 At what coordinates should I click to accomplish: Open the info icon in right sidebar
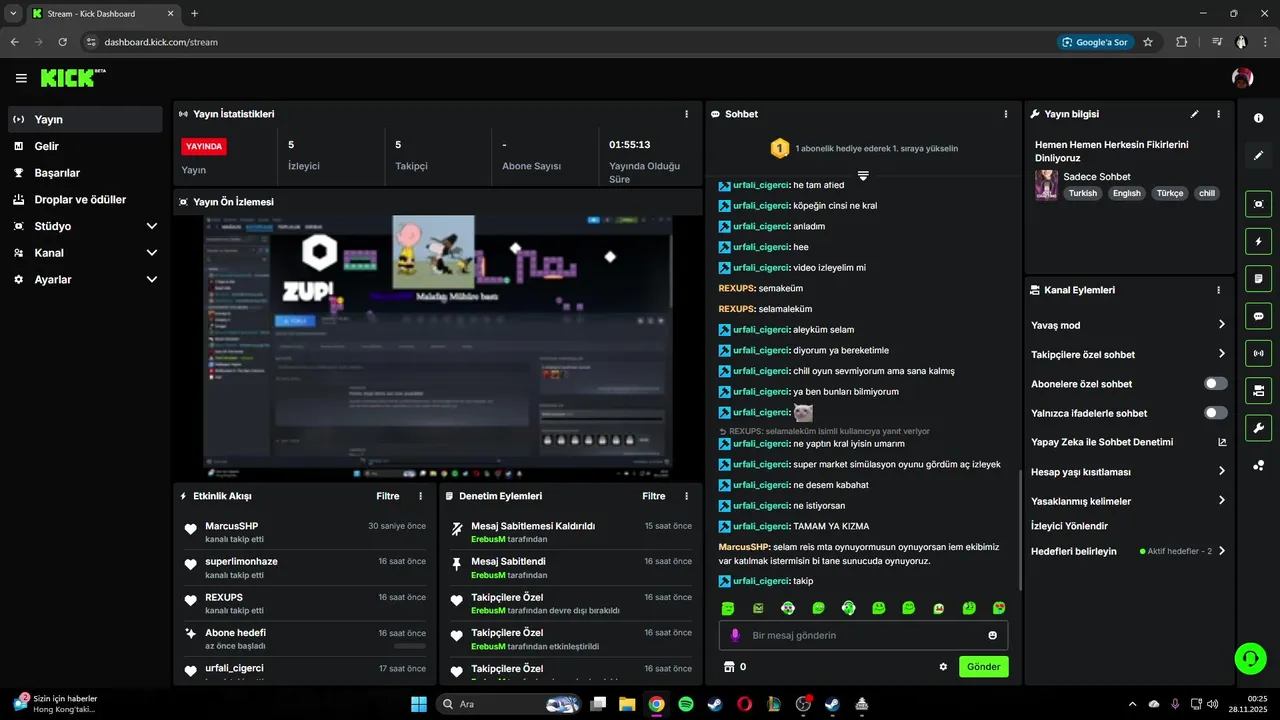click(1259, 118)
